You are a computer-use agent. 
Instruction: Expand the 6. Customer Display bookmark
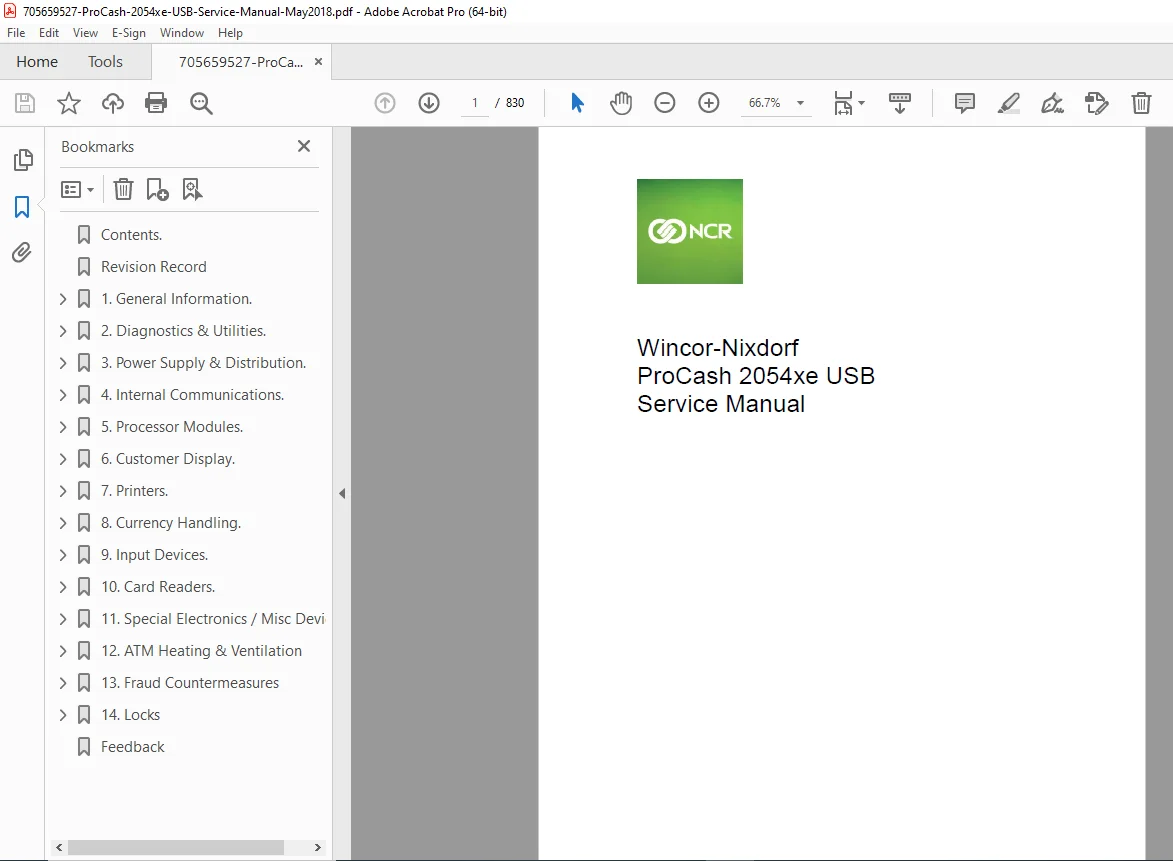pyautogui.click(x=63, y=459)
